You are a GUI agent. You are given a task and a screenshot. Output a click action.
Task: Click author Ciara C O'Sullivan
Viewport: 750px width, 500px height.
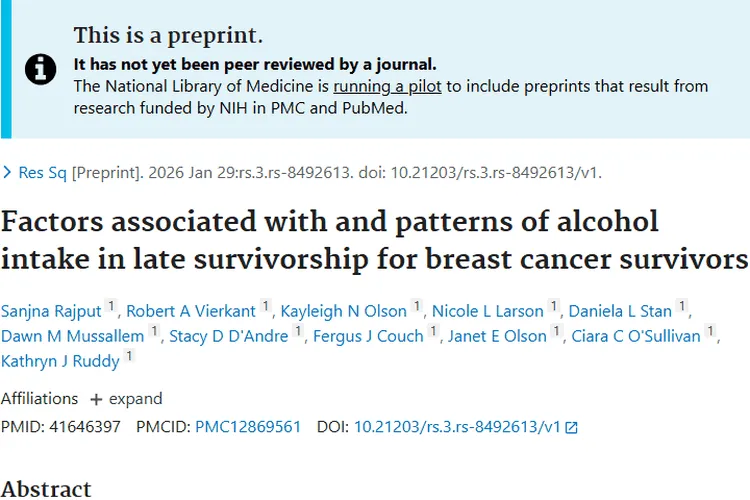tap(636, 336)
